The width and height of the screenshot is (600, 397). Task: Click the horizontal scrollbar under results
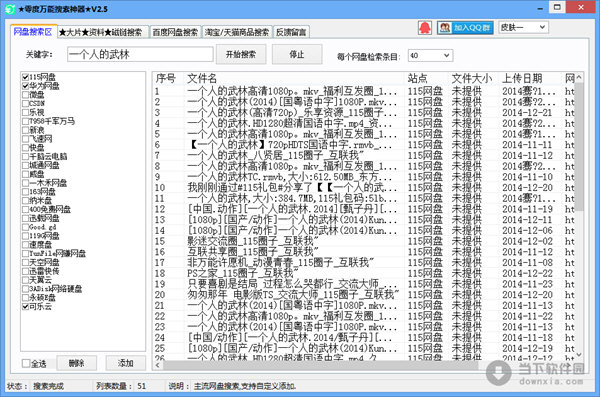click(321, 365)
